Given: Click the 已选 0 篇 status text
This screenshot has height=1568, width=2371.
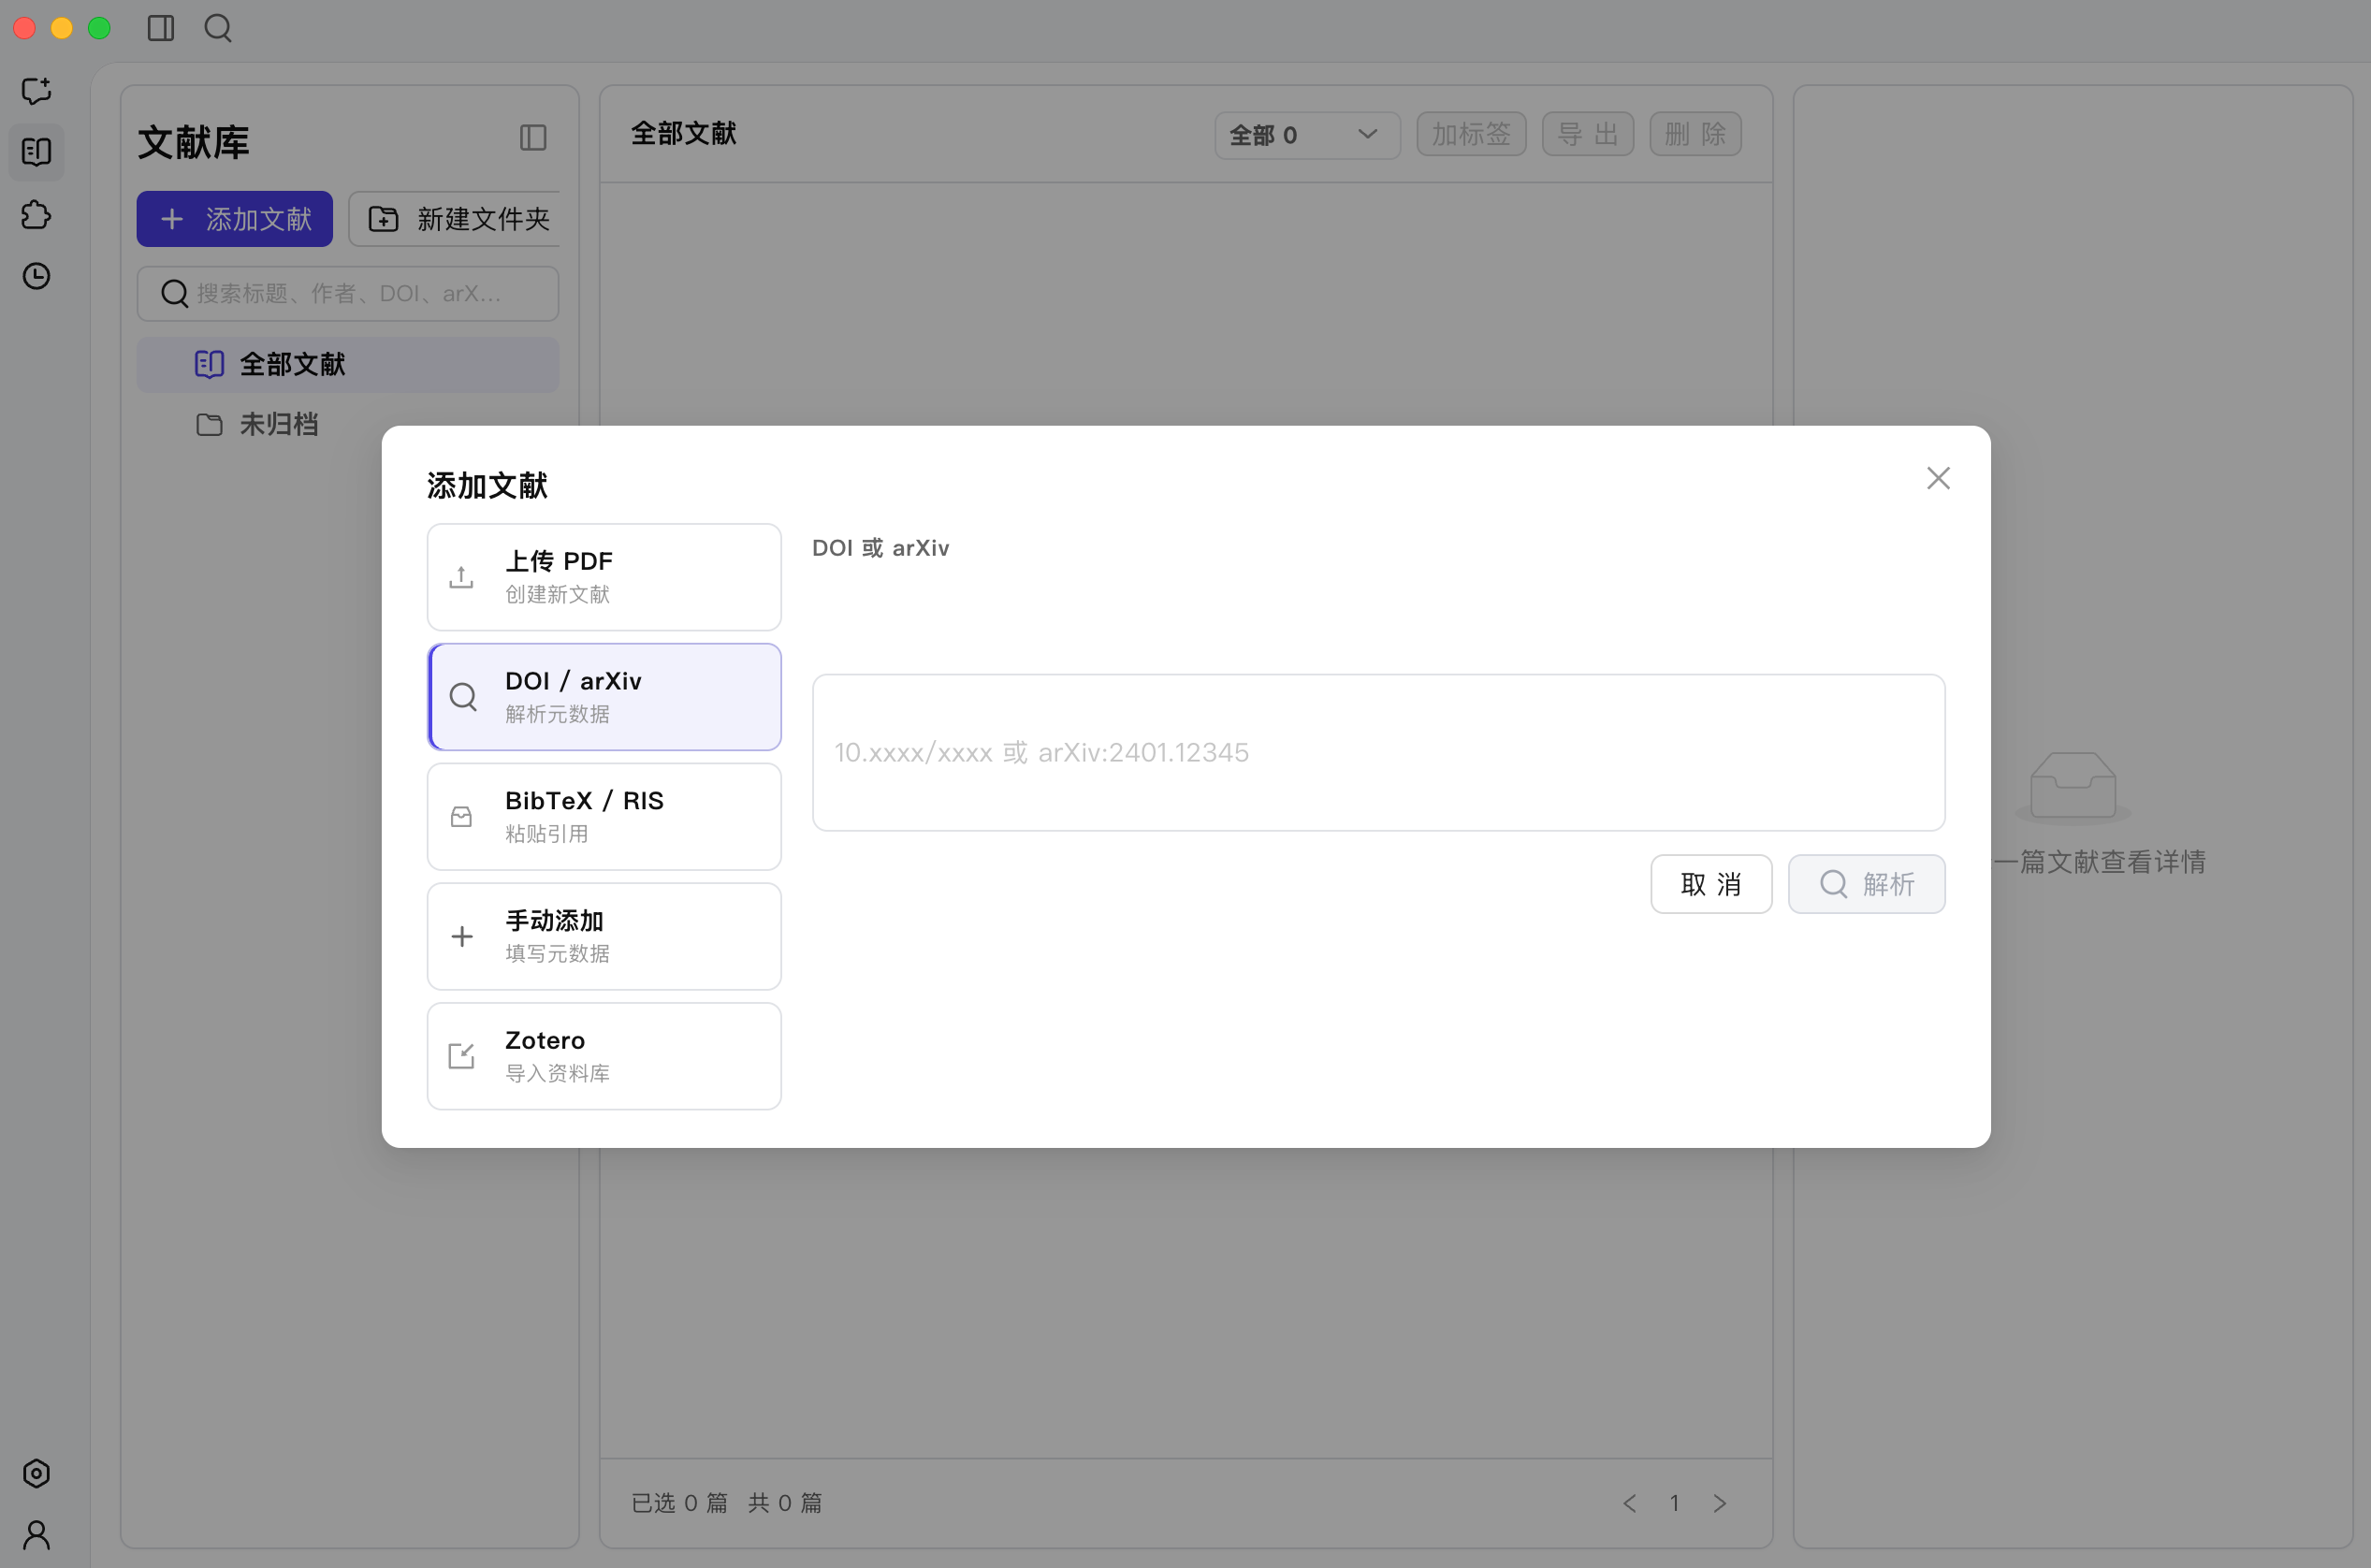Looking at the screenshot, I should (x=680, y=1503).
